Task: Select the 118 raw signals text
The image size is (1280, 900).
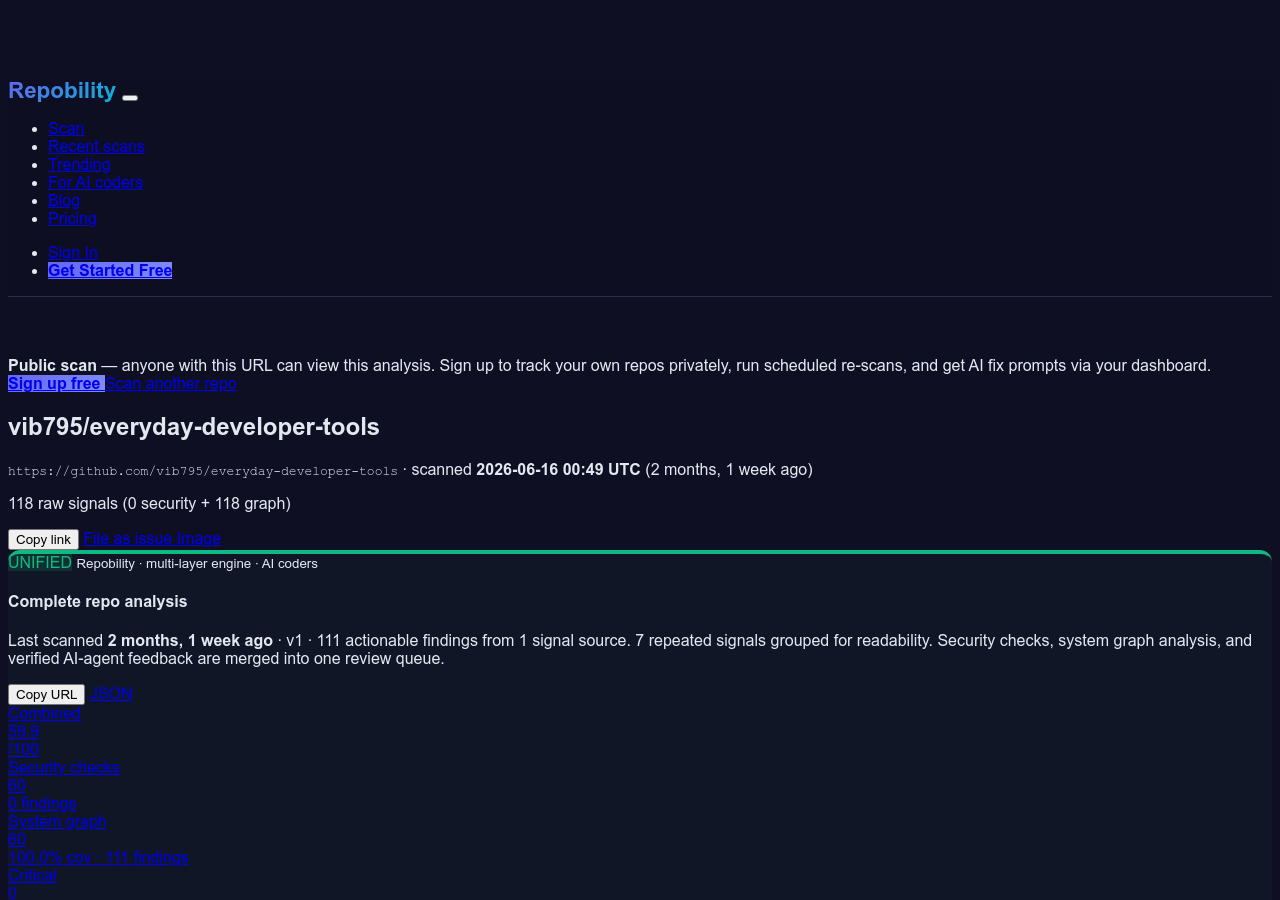Action: click(149, 503)
